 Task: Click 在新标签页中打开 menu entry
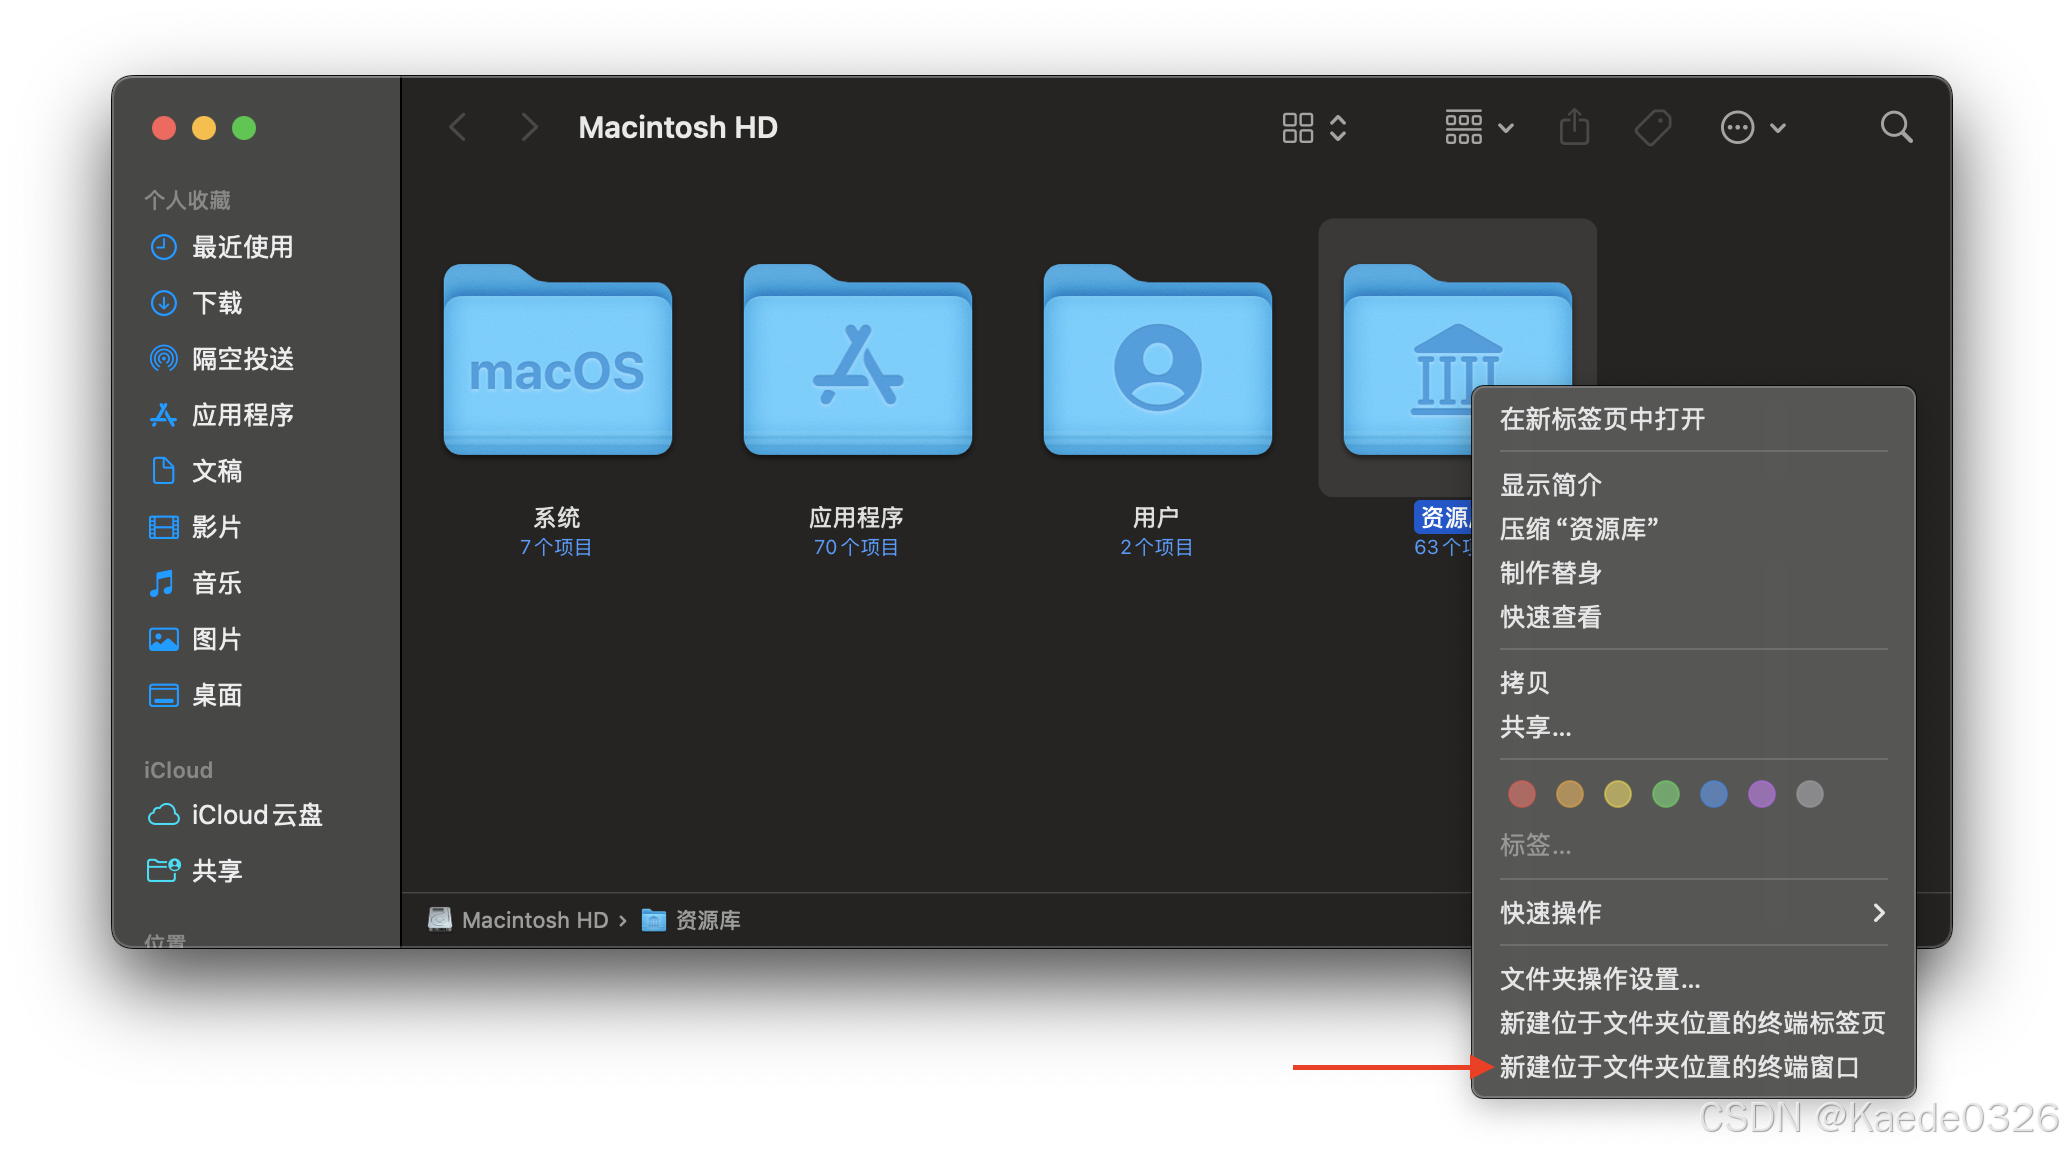tap(1602, 419)
